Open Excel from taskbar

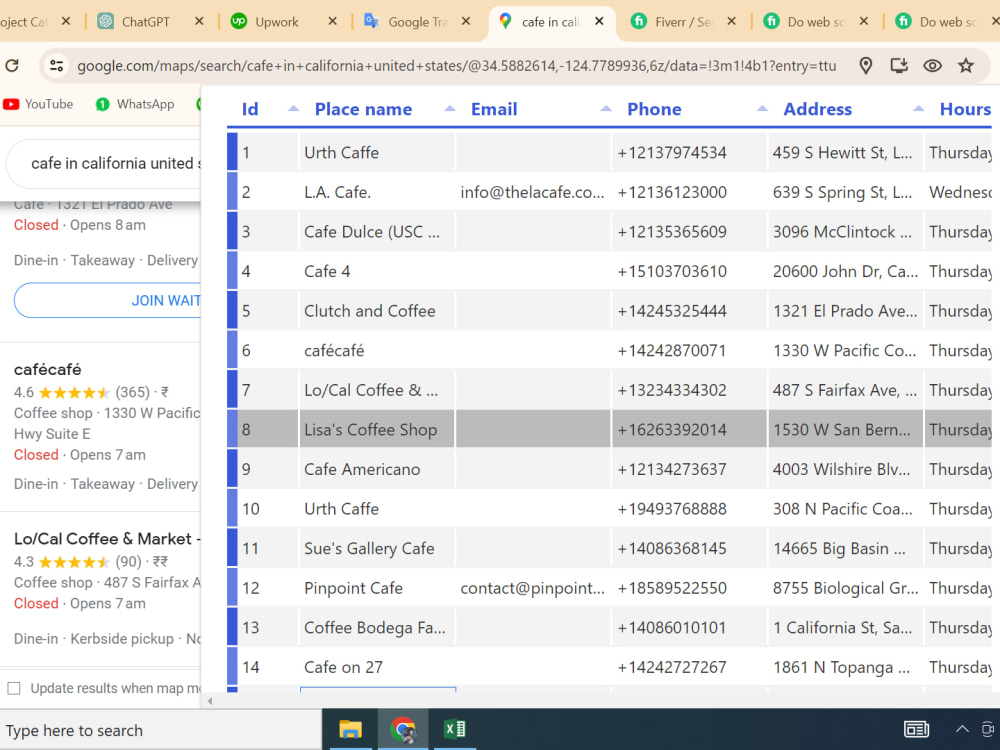click(455, 729)
